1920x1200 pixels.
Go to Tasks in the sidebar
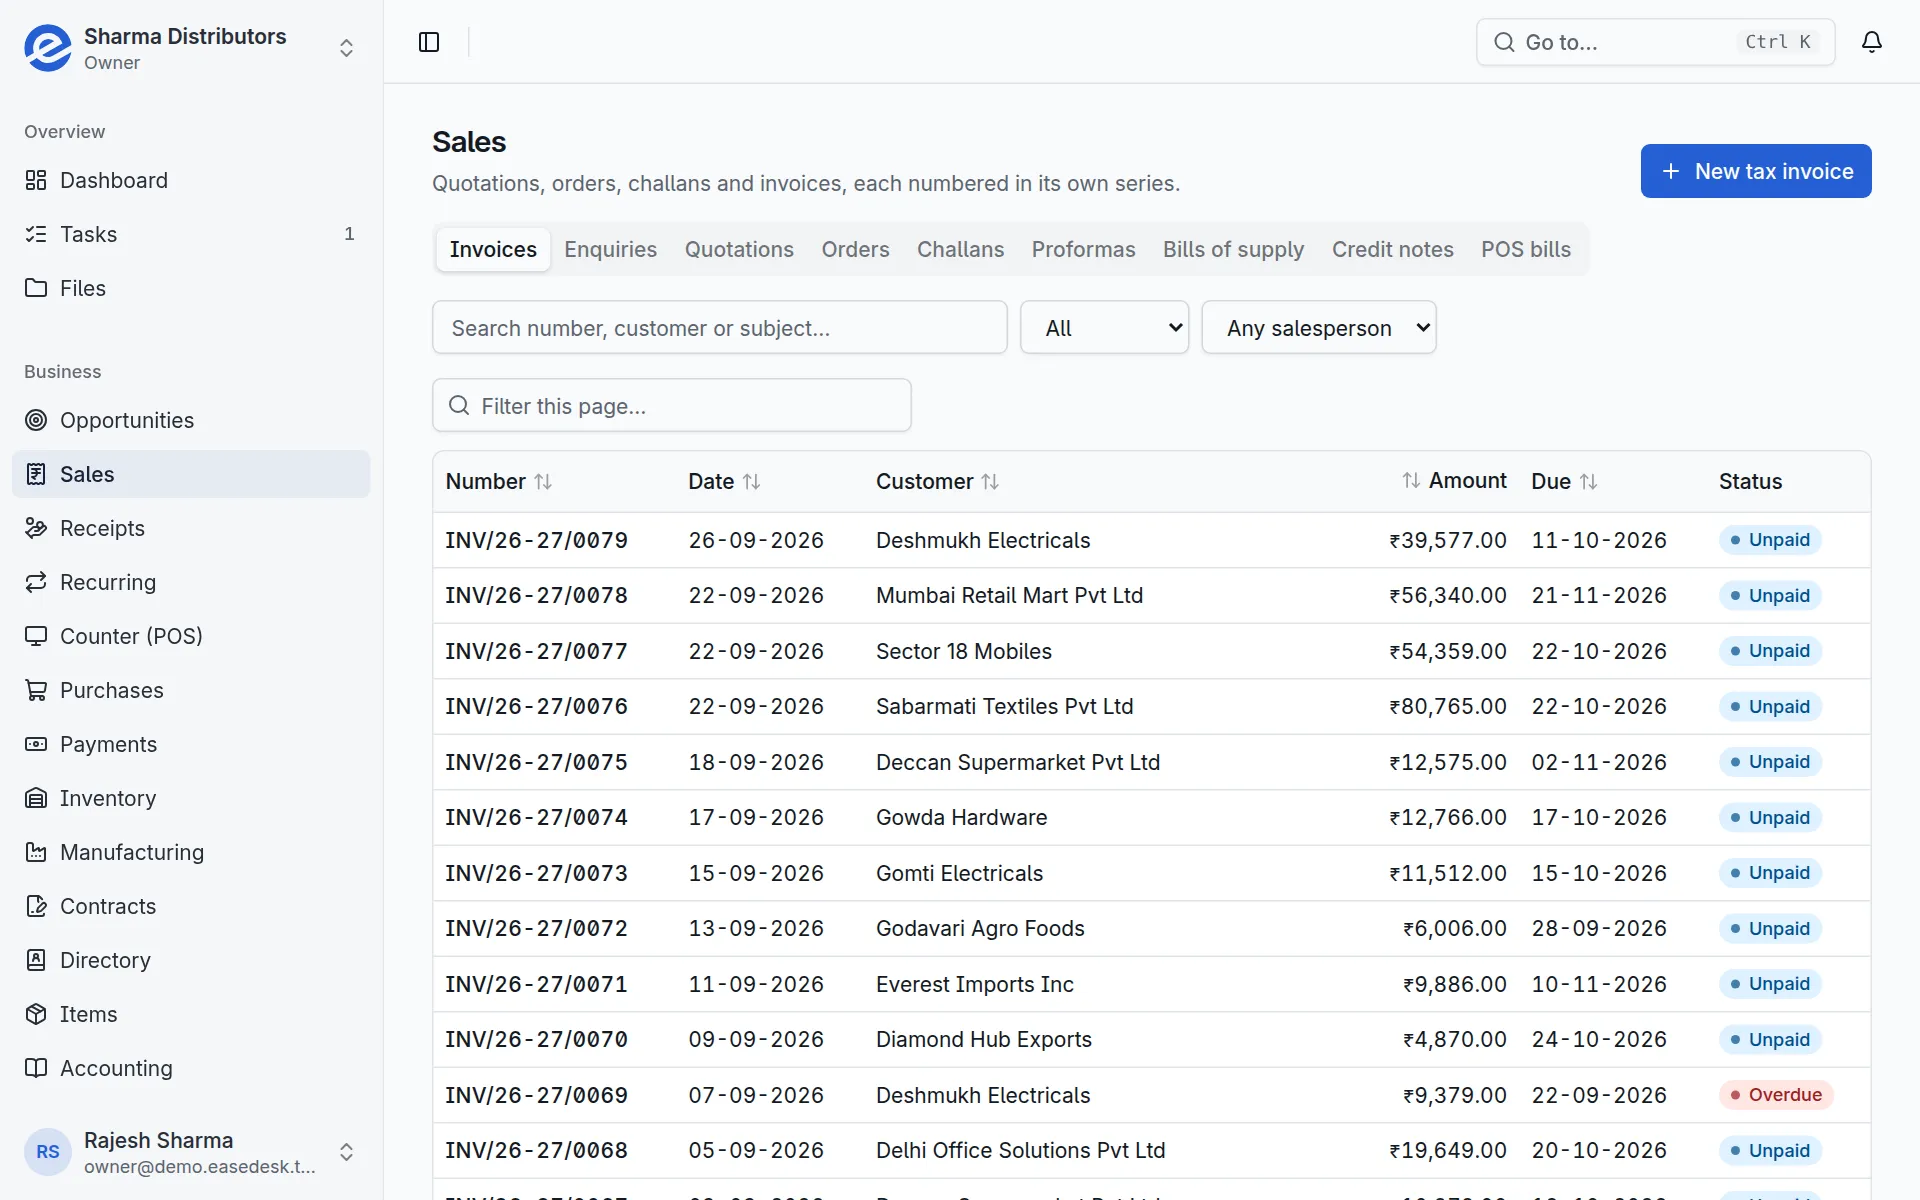click(191, 234)
